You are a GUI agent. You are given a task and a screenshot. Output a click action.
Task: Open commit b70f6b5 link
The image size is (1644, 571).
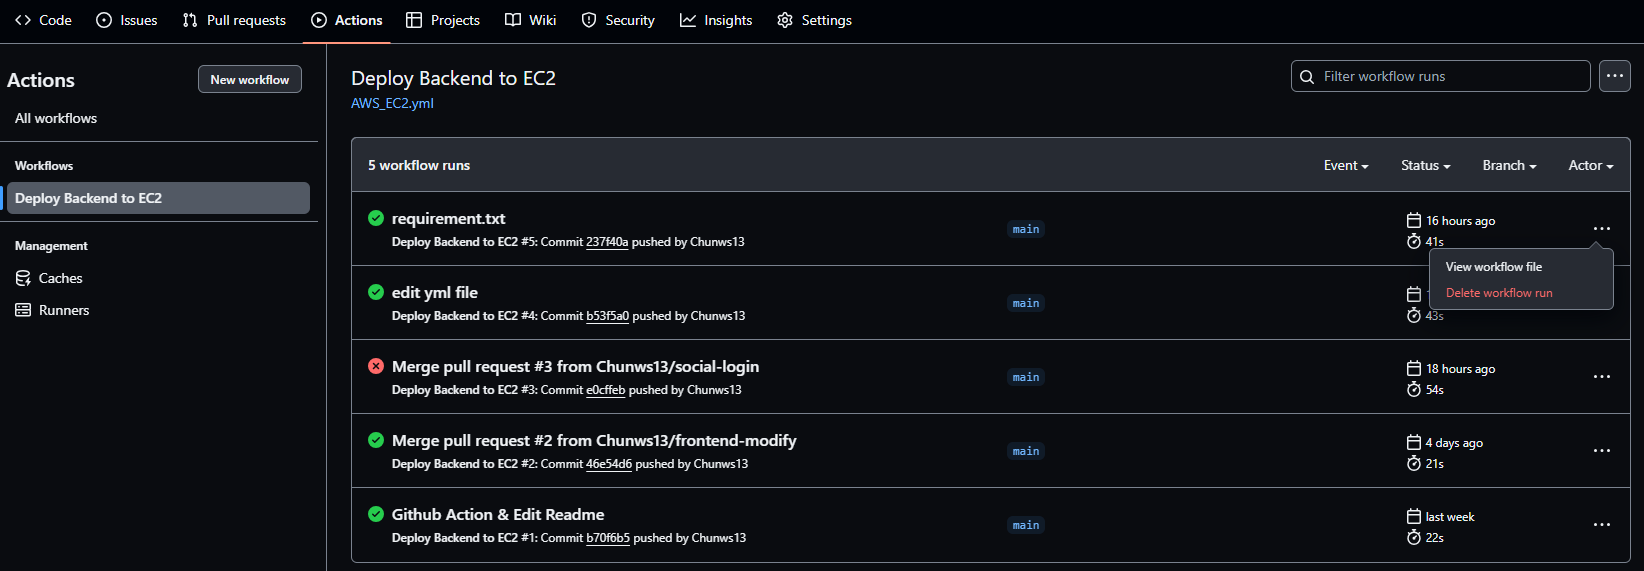coord(608,538)
